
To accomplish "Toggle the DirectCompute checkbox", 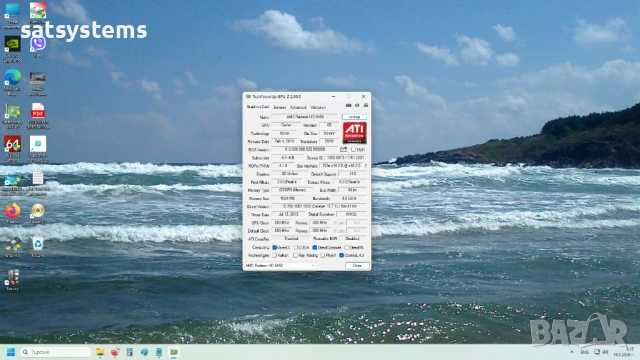I will pos(315,247).
